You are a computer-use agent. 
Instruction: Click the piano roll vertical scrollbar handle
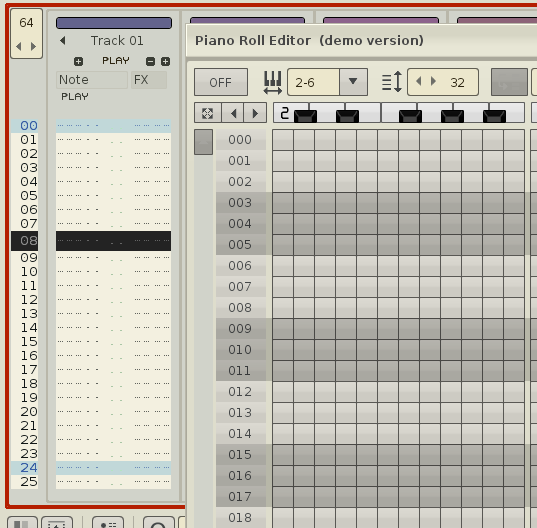click(203, 142)
